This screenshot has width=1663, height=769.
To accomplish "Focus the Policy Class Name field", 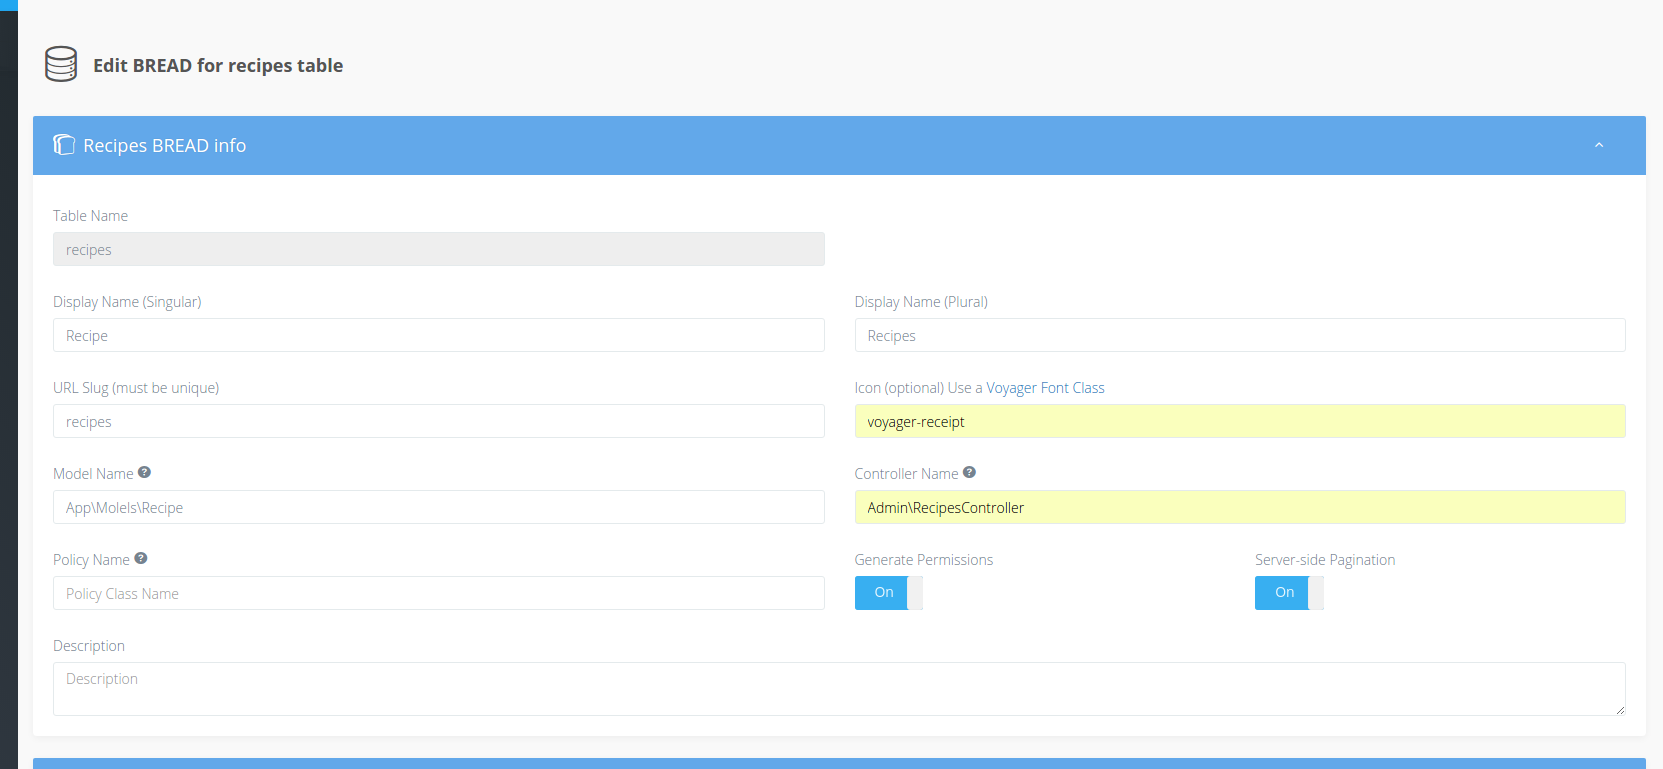I will [x=439, y=593].
